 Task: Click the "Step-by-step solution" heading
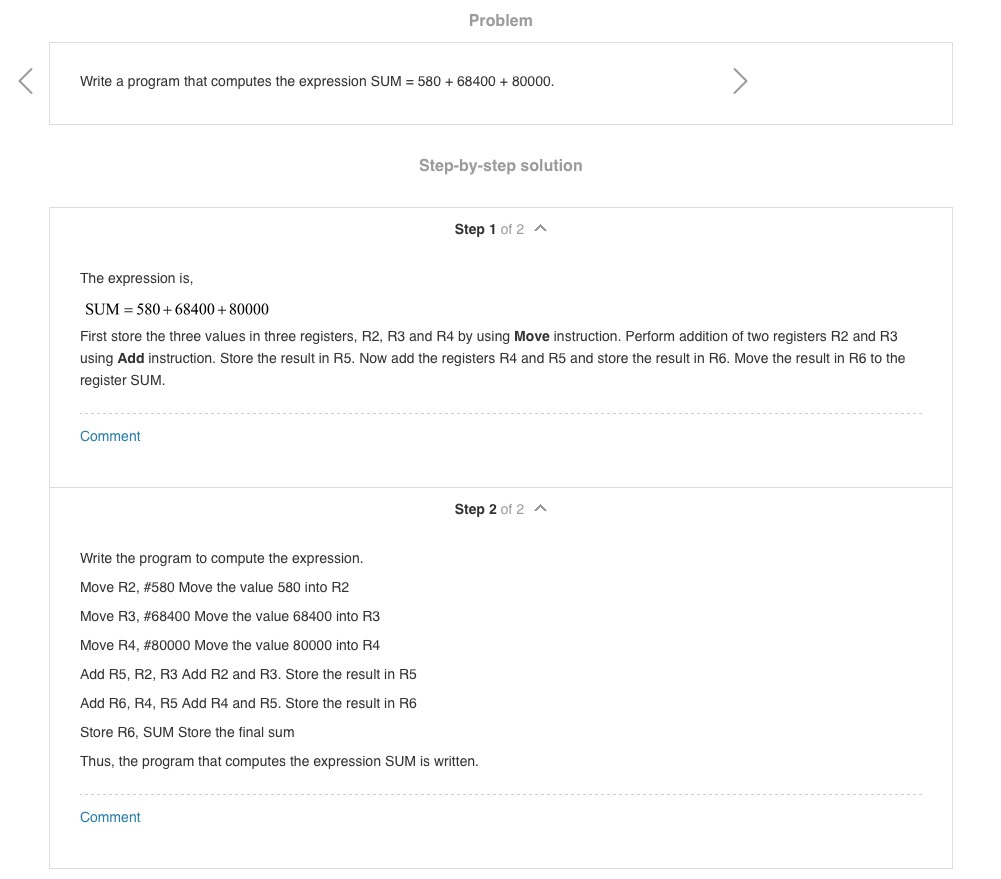coord(500,166)
